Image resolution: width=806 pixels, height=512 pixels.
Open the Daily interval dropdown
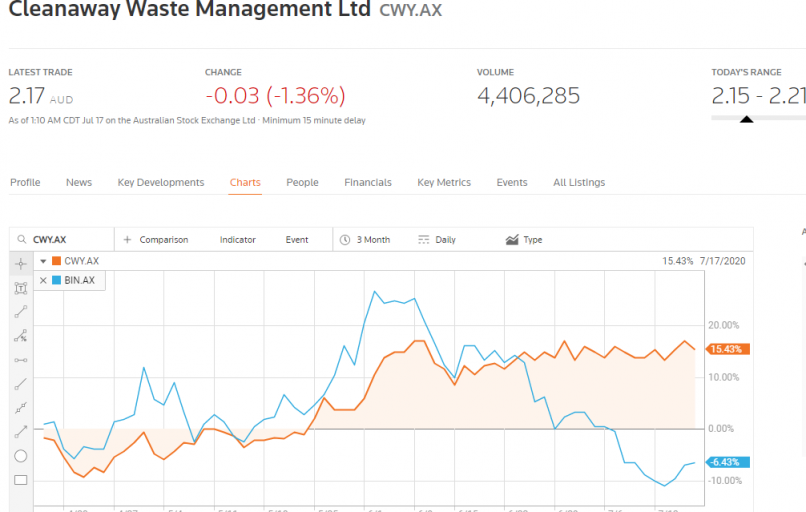[x=436, y=240]
